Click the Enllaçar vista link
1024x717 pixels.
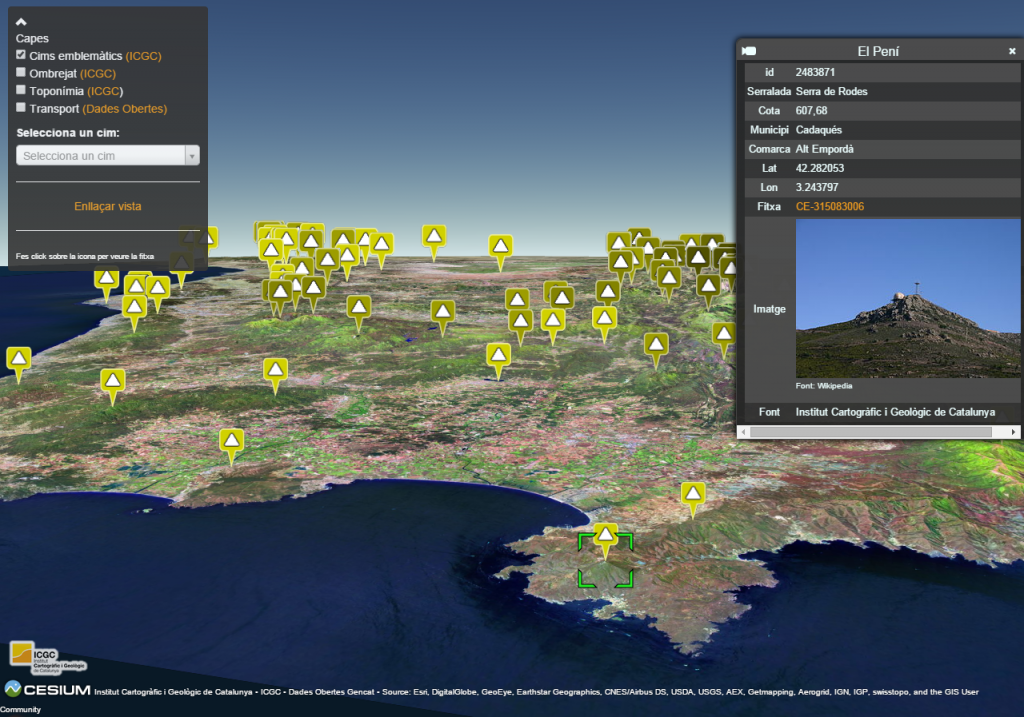click(x=108, y=206)
